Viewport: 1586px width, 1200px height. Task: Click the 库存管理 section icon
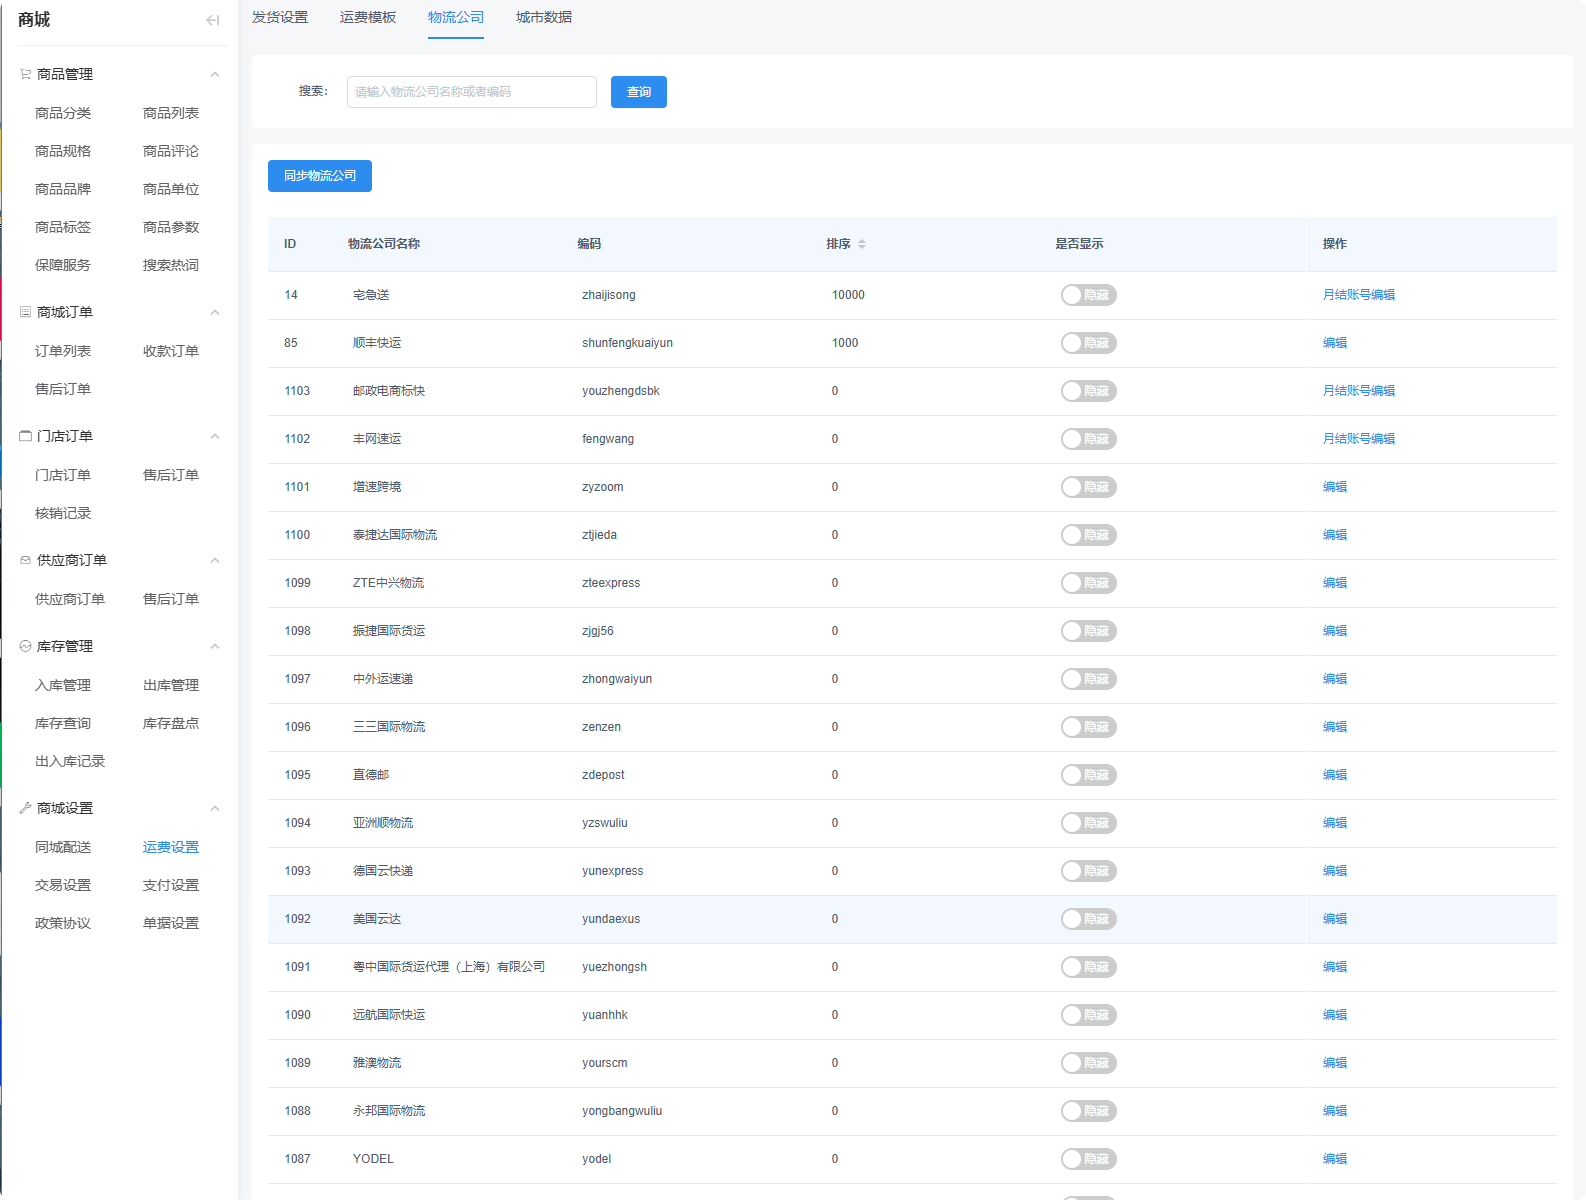pos(25,646)
